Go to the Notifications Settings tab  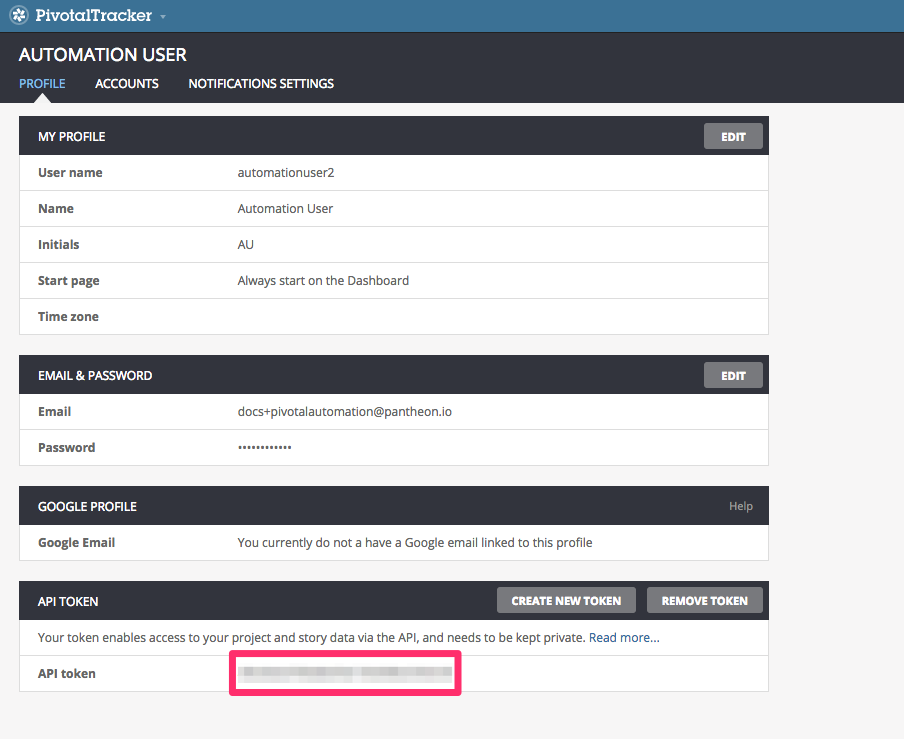click(x=261, y=84)
